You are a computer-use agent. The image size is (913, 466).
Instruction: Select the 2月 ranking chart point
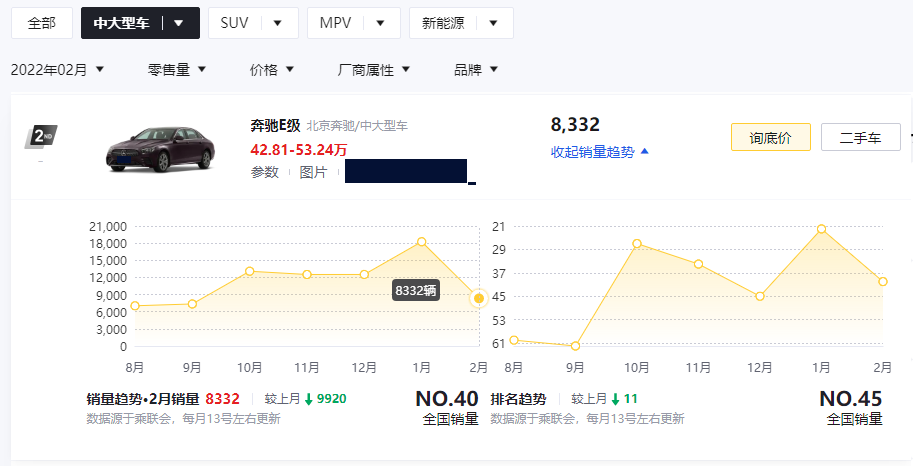[x=883, y=282]
